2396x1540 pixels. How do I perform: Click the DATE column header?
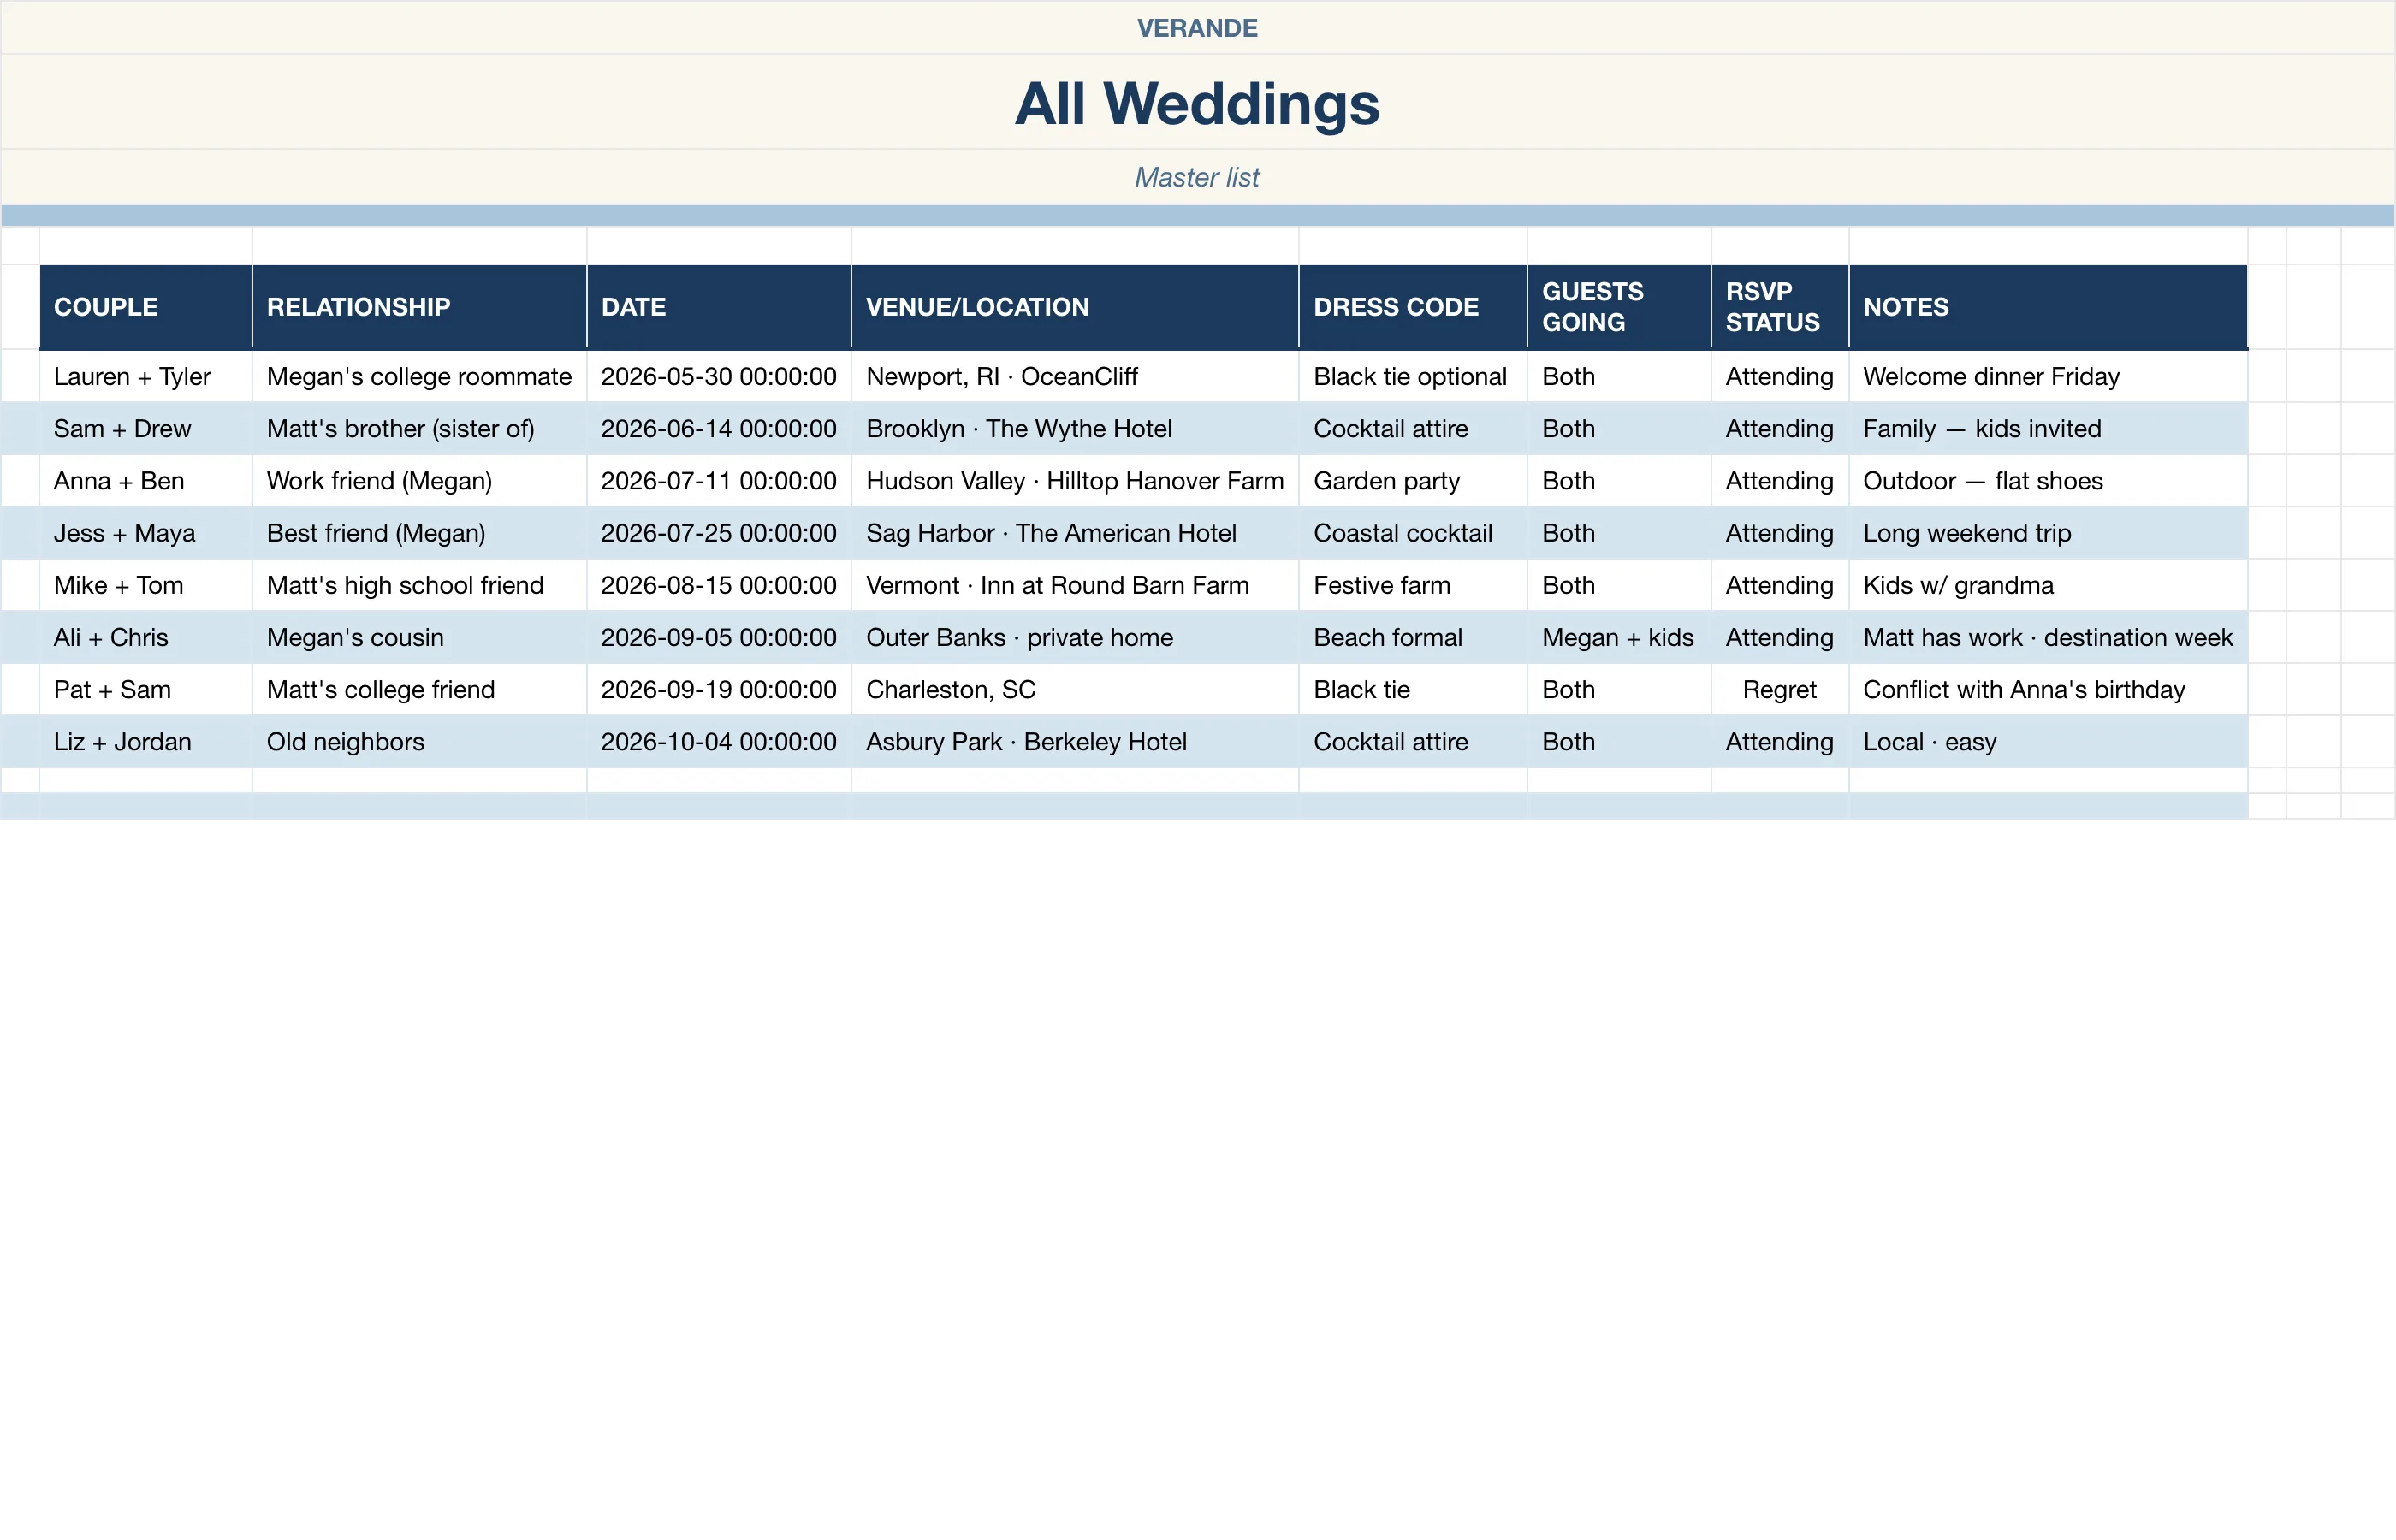(x=719, y=307)
